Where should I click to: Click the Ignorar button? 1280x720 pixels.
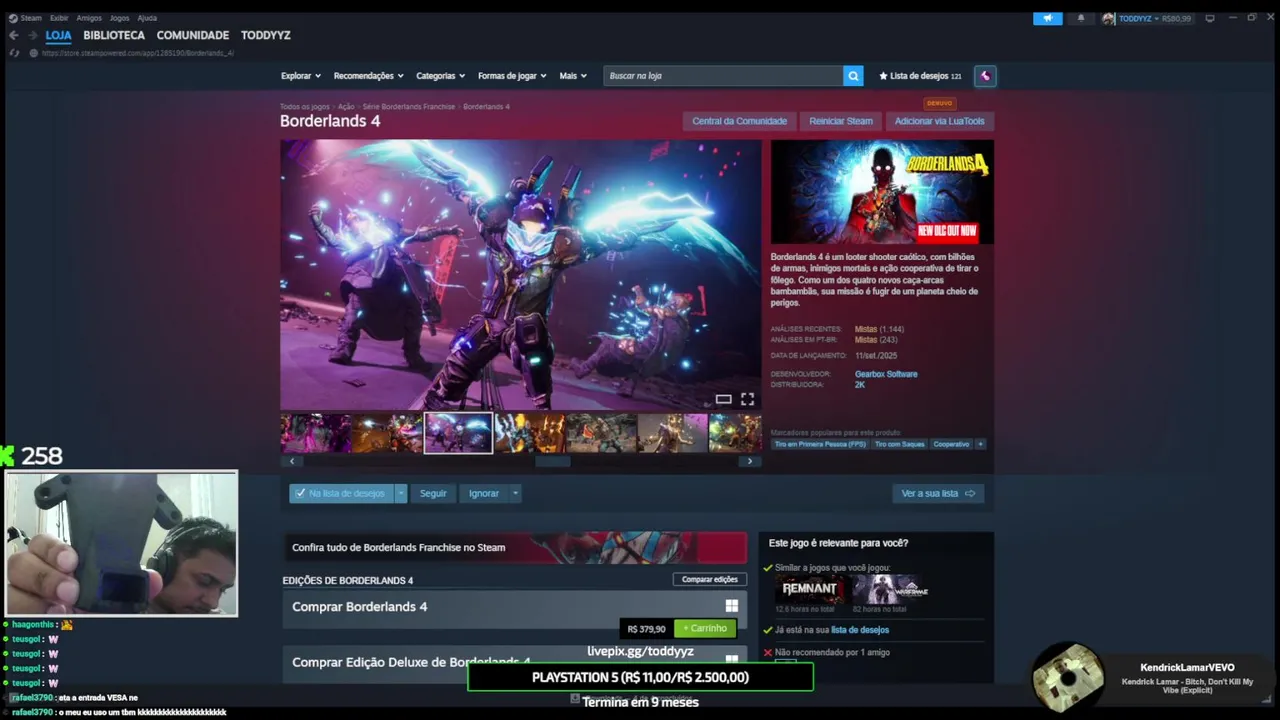click(x=484, y=493)
